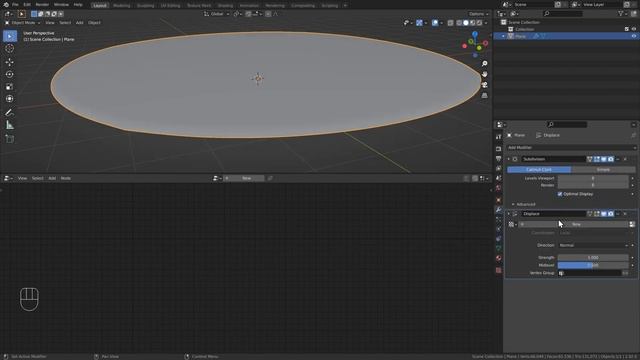Click the Levels Viewport value field
The width and height of the screenshot is (640, 360).
(x=593, y=178)
